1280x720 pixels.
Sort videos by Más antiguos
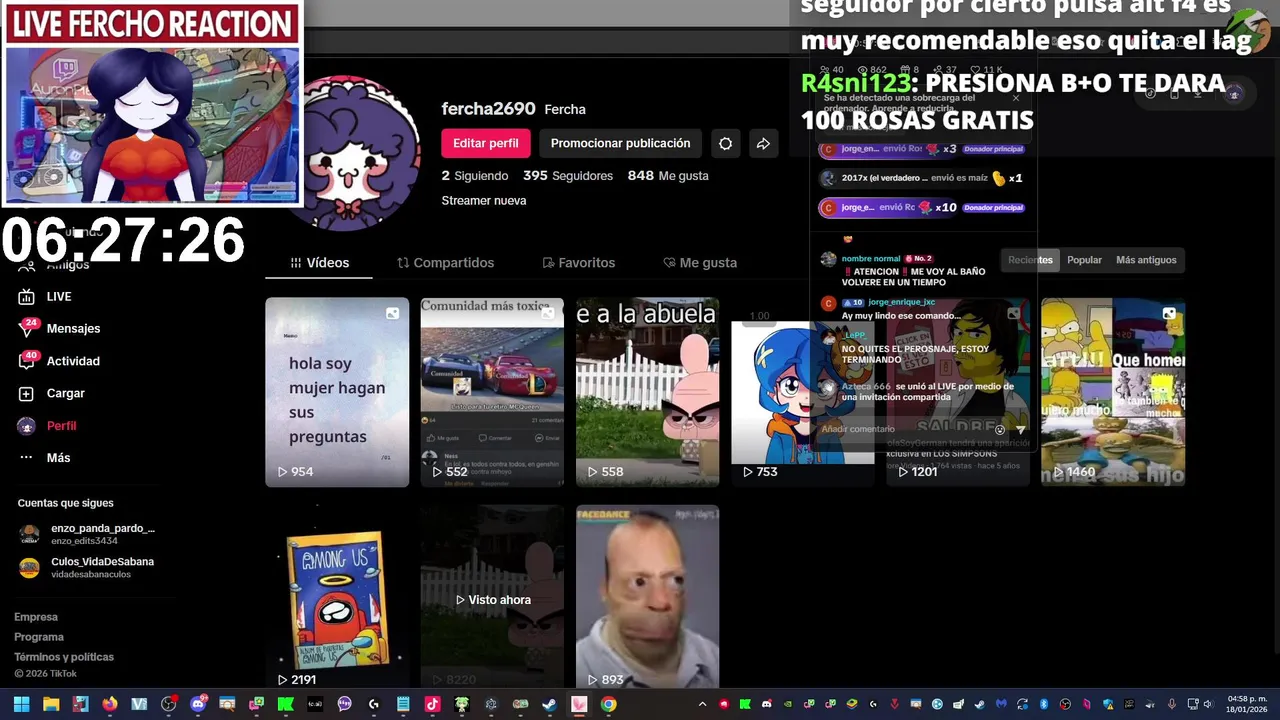pyautogui.click(x=1146, y=260)
